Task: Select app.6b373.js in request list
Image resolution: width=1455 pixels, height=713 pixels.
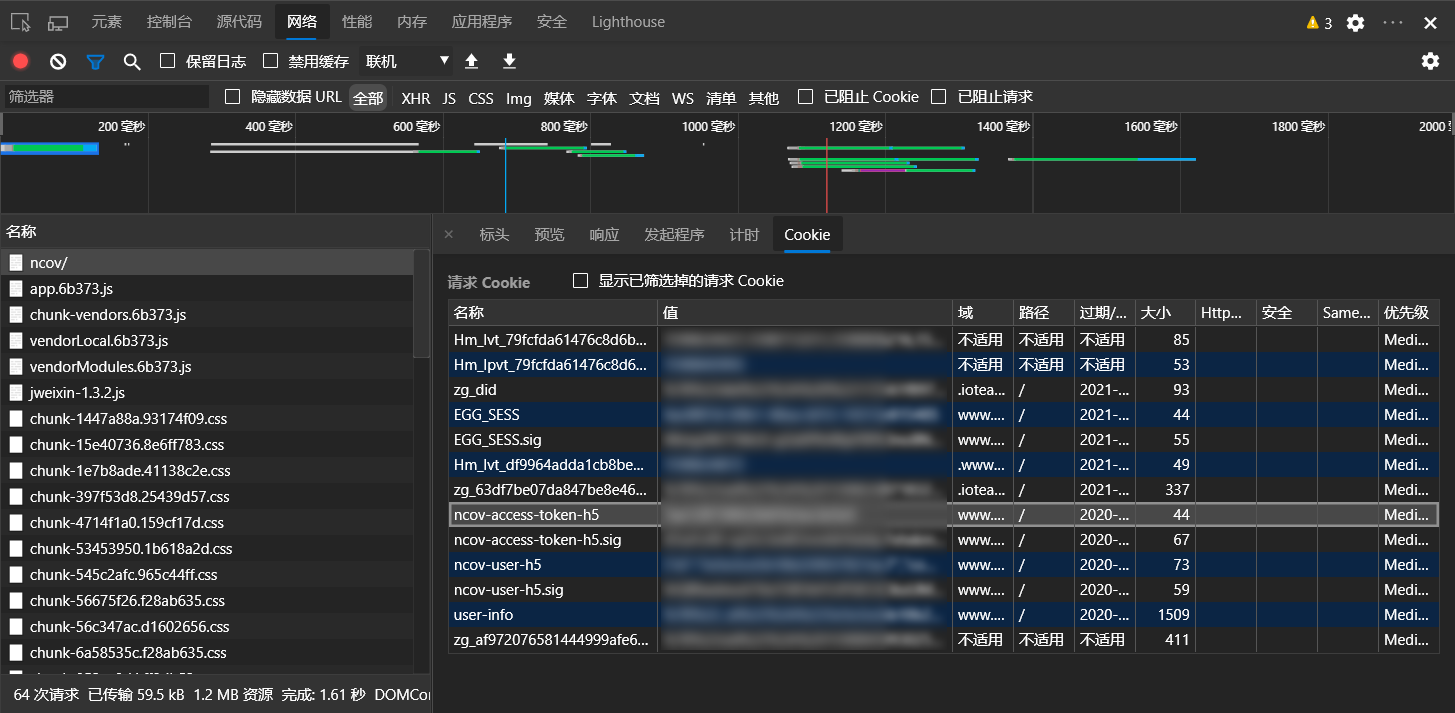Action: pos(71,289)
